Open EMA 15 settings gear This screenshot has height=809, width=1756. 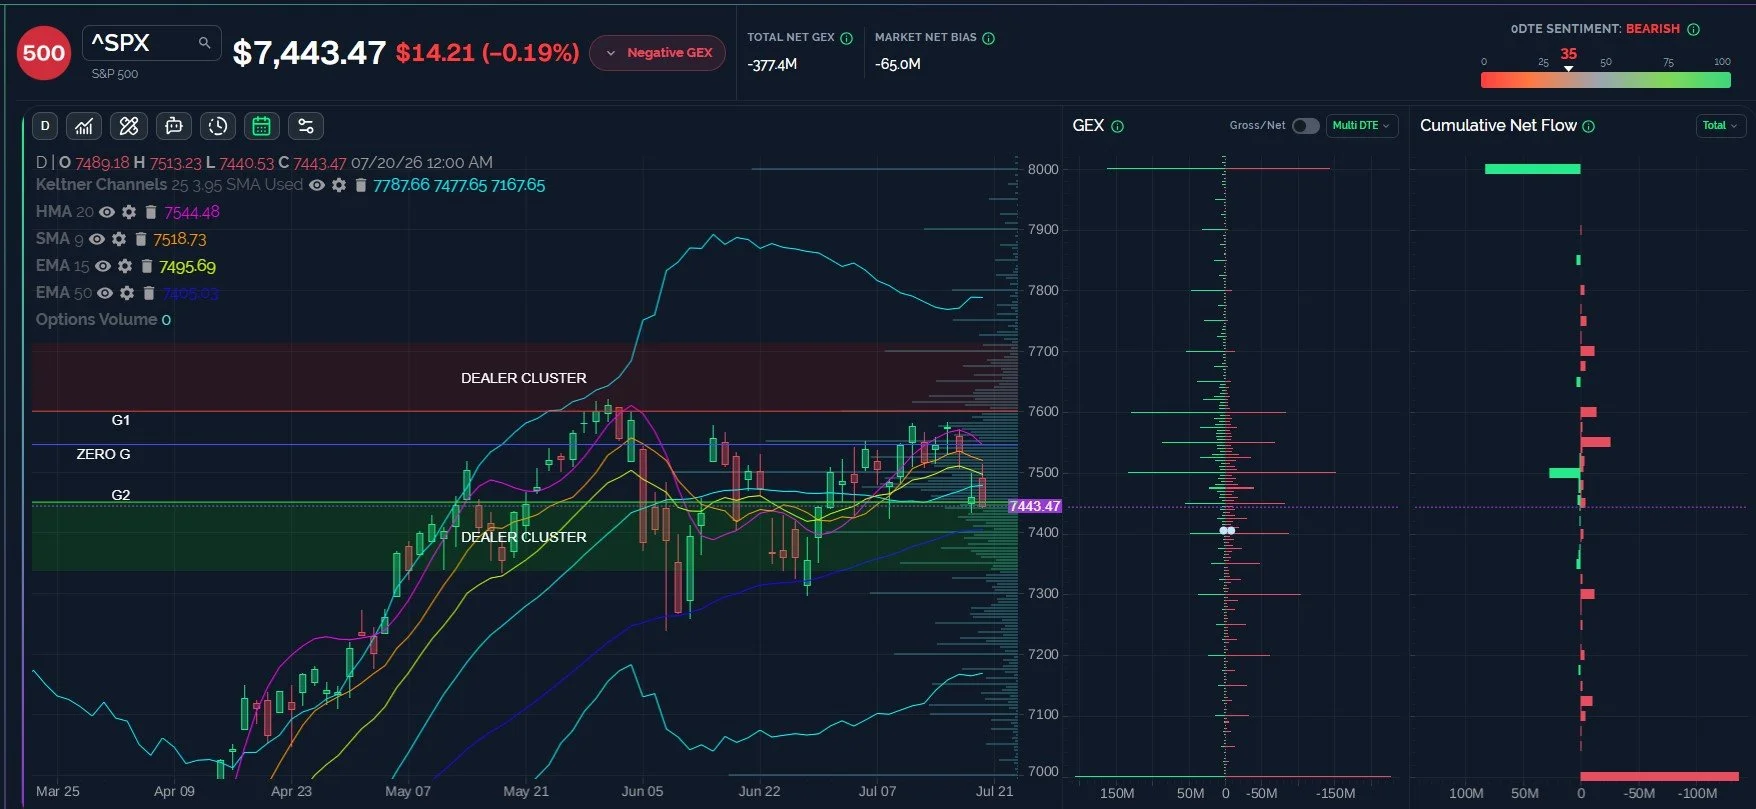125,266
